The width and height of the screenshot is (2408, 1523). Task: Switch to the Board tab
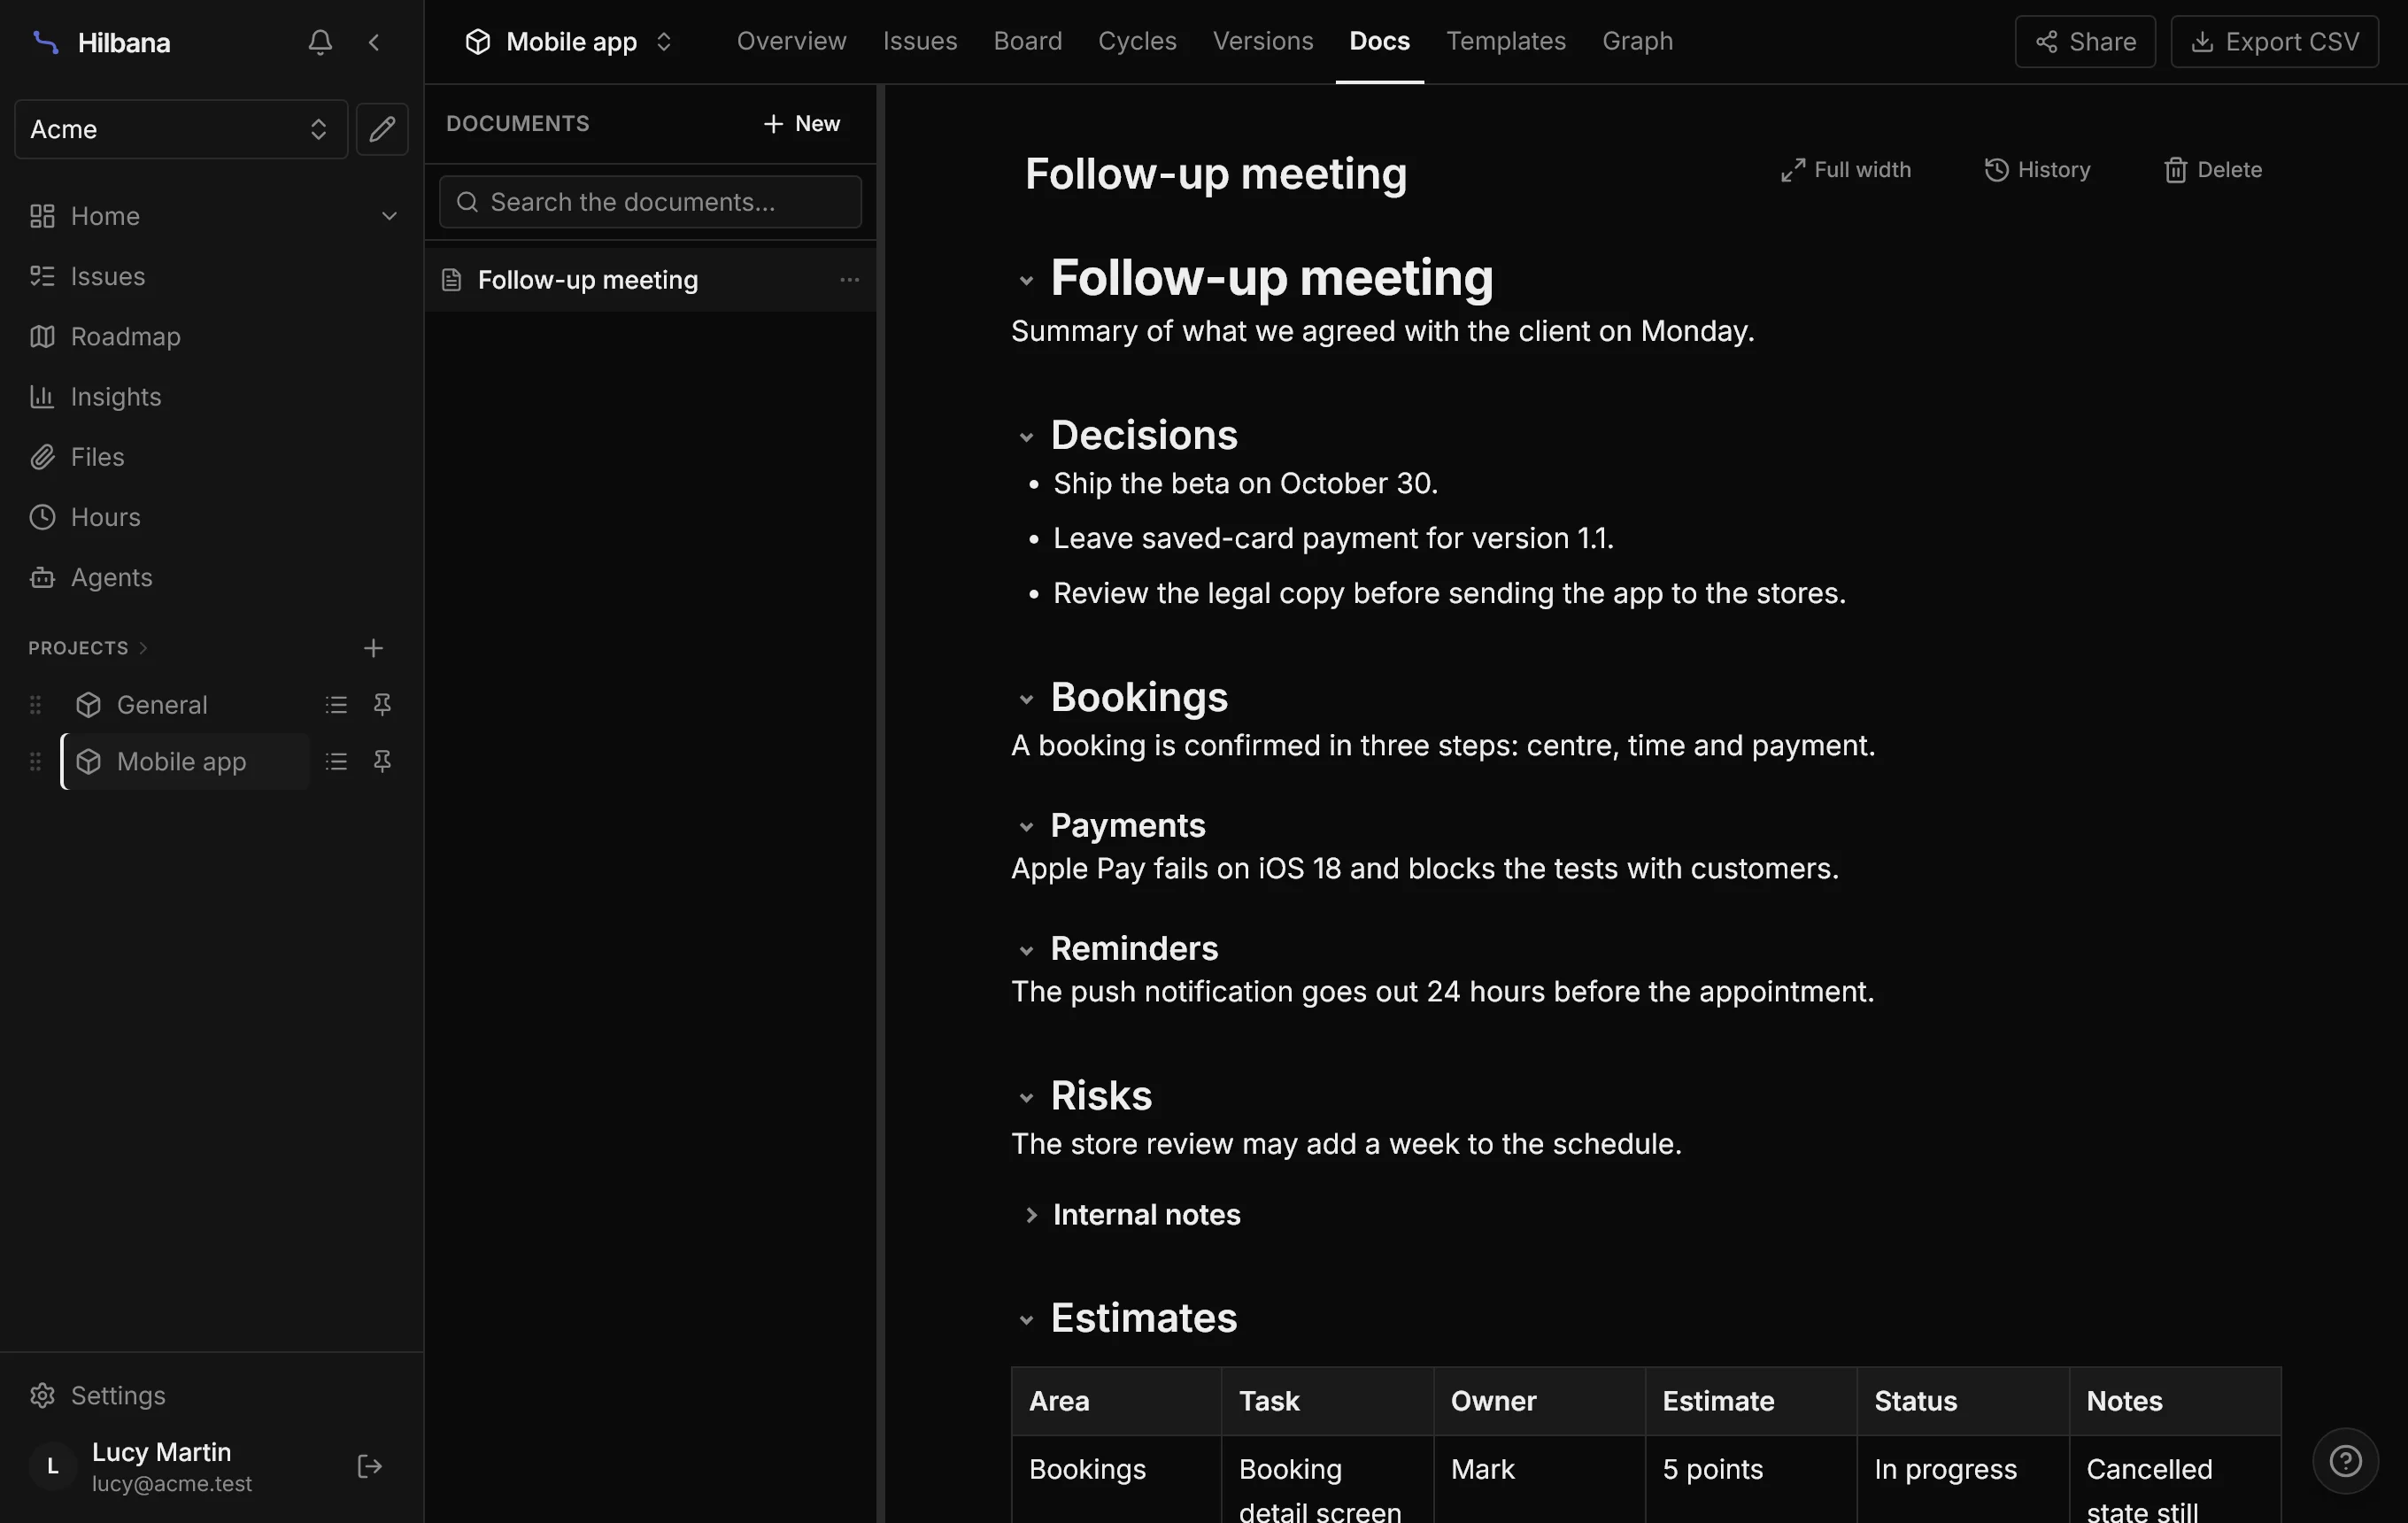[x=1027, y=42]
